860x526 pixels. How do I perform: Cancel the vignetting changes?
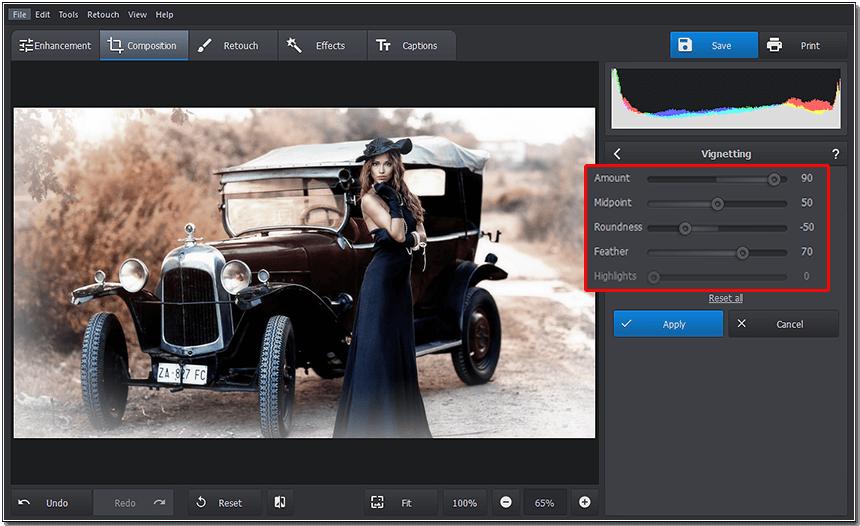tap(783, 324)
